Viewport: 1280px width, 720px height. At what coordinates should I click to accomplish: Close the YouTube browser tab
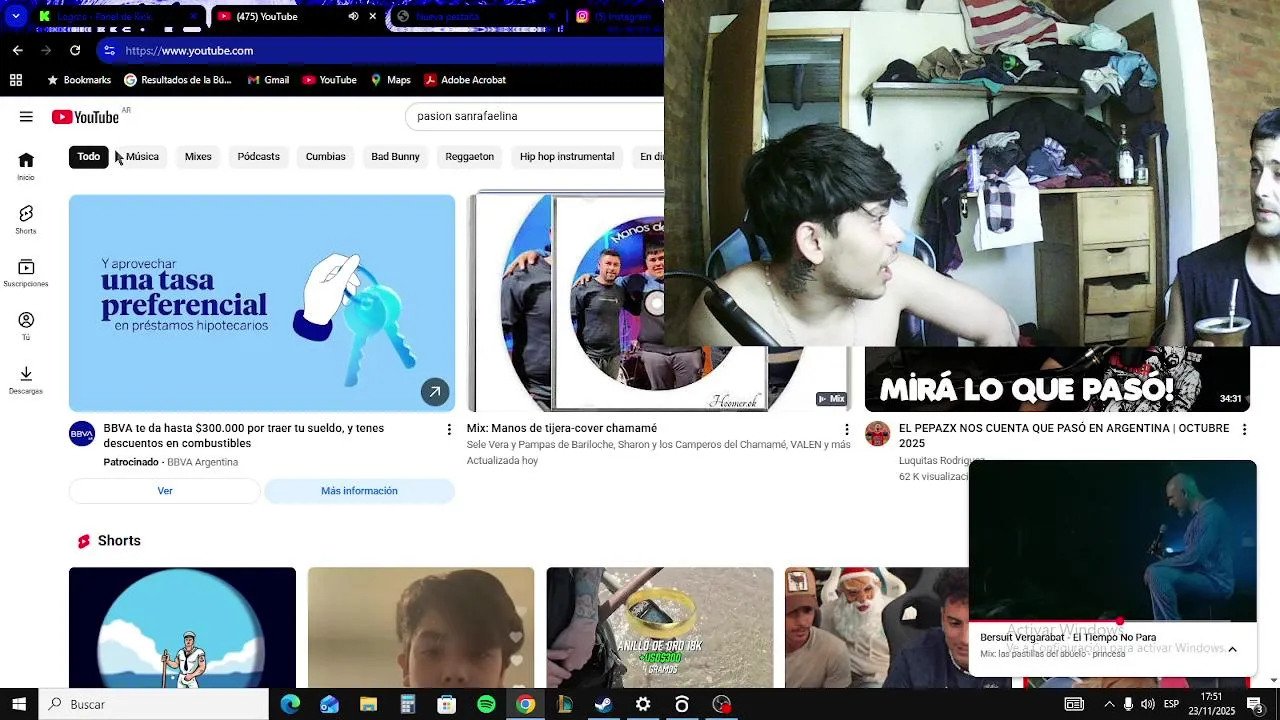click(x=373, y=16)
